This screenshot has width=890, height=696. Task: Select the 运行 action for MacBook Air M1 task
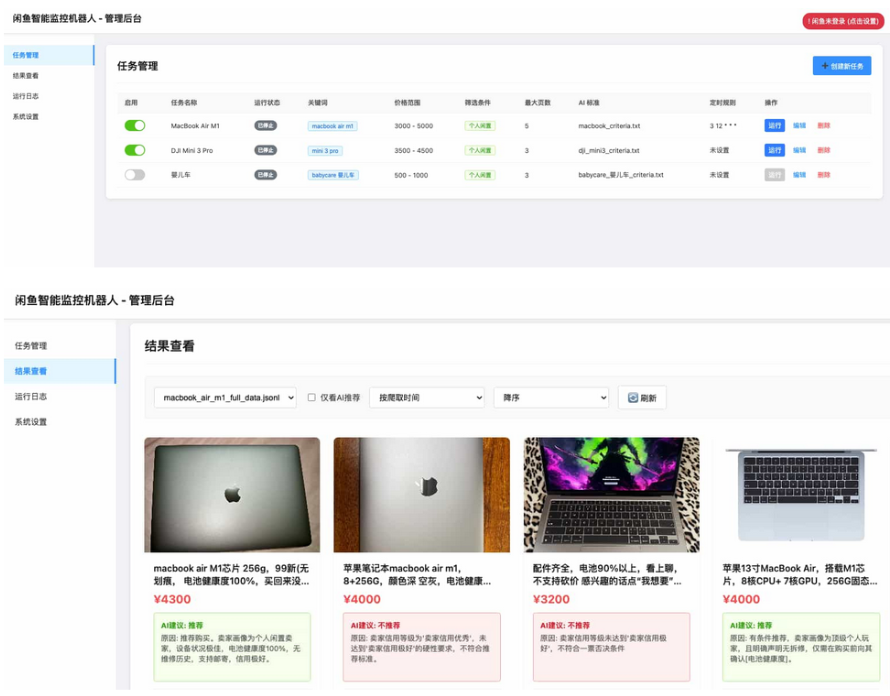[775, 126]
